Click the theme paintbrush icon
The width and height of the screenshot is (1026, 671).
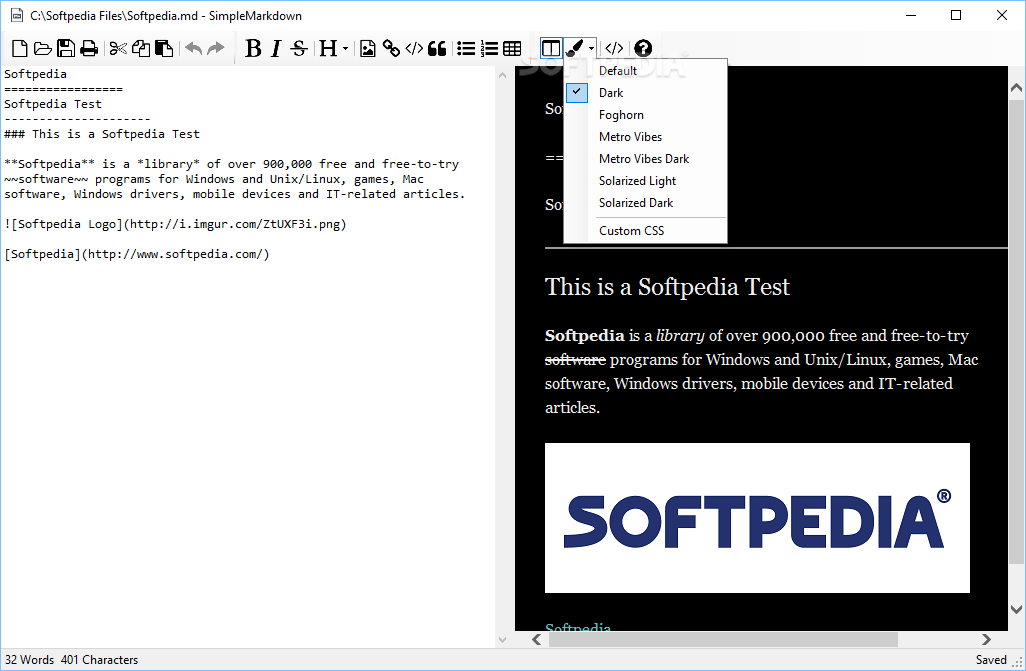574,48
